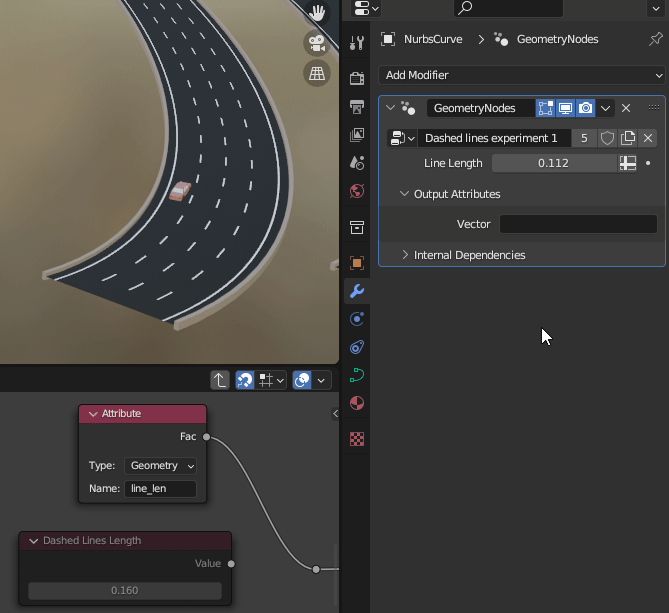Unlink the Dashed lines experiment 1 node group
669x613 pixels.
tap(648, 138)
